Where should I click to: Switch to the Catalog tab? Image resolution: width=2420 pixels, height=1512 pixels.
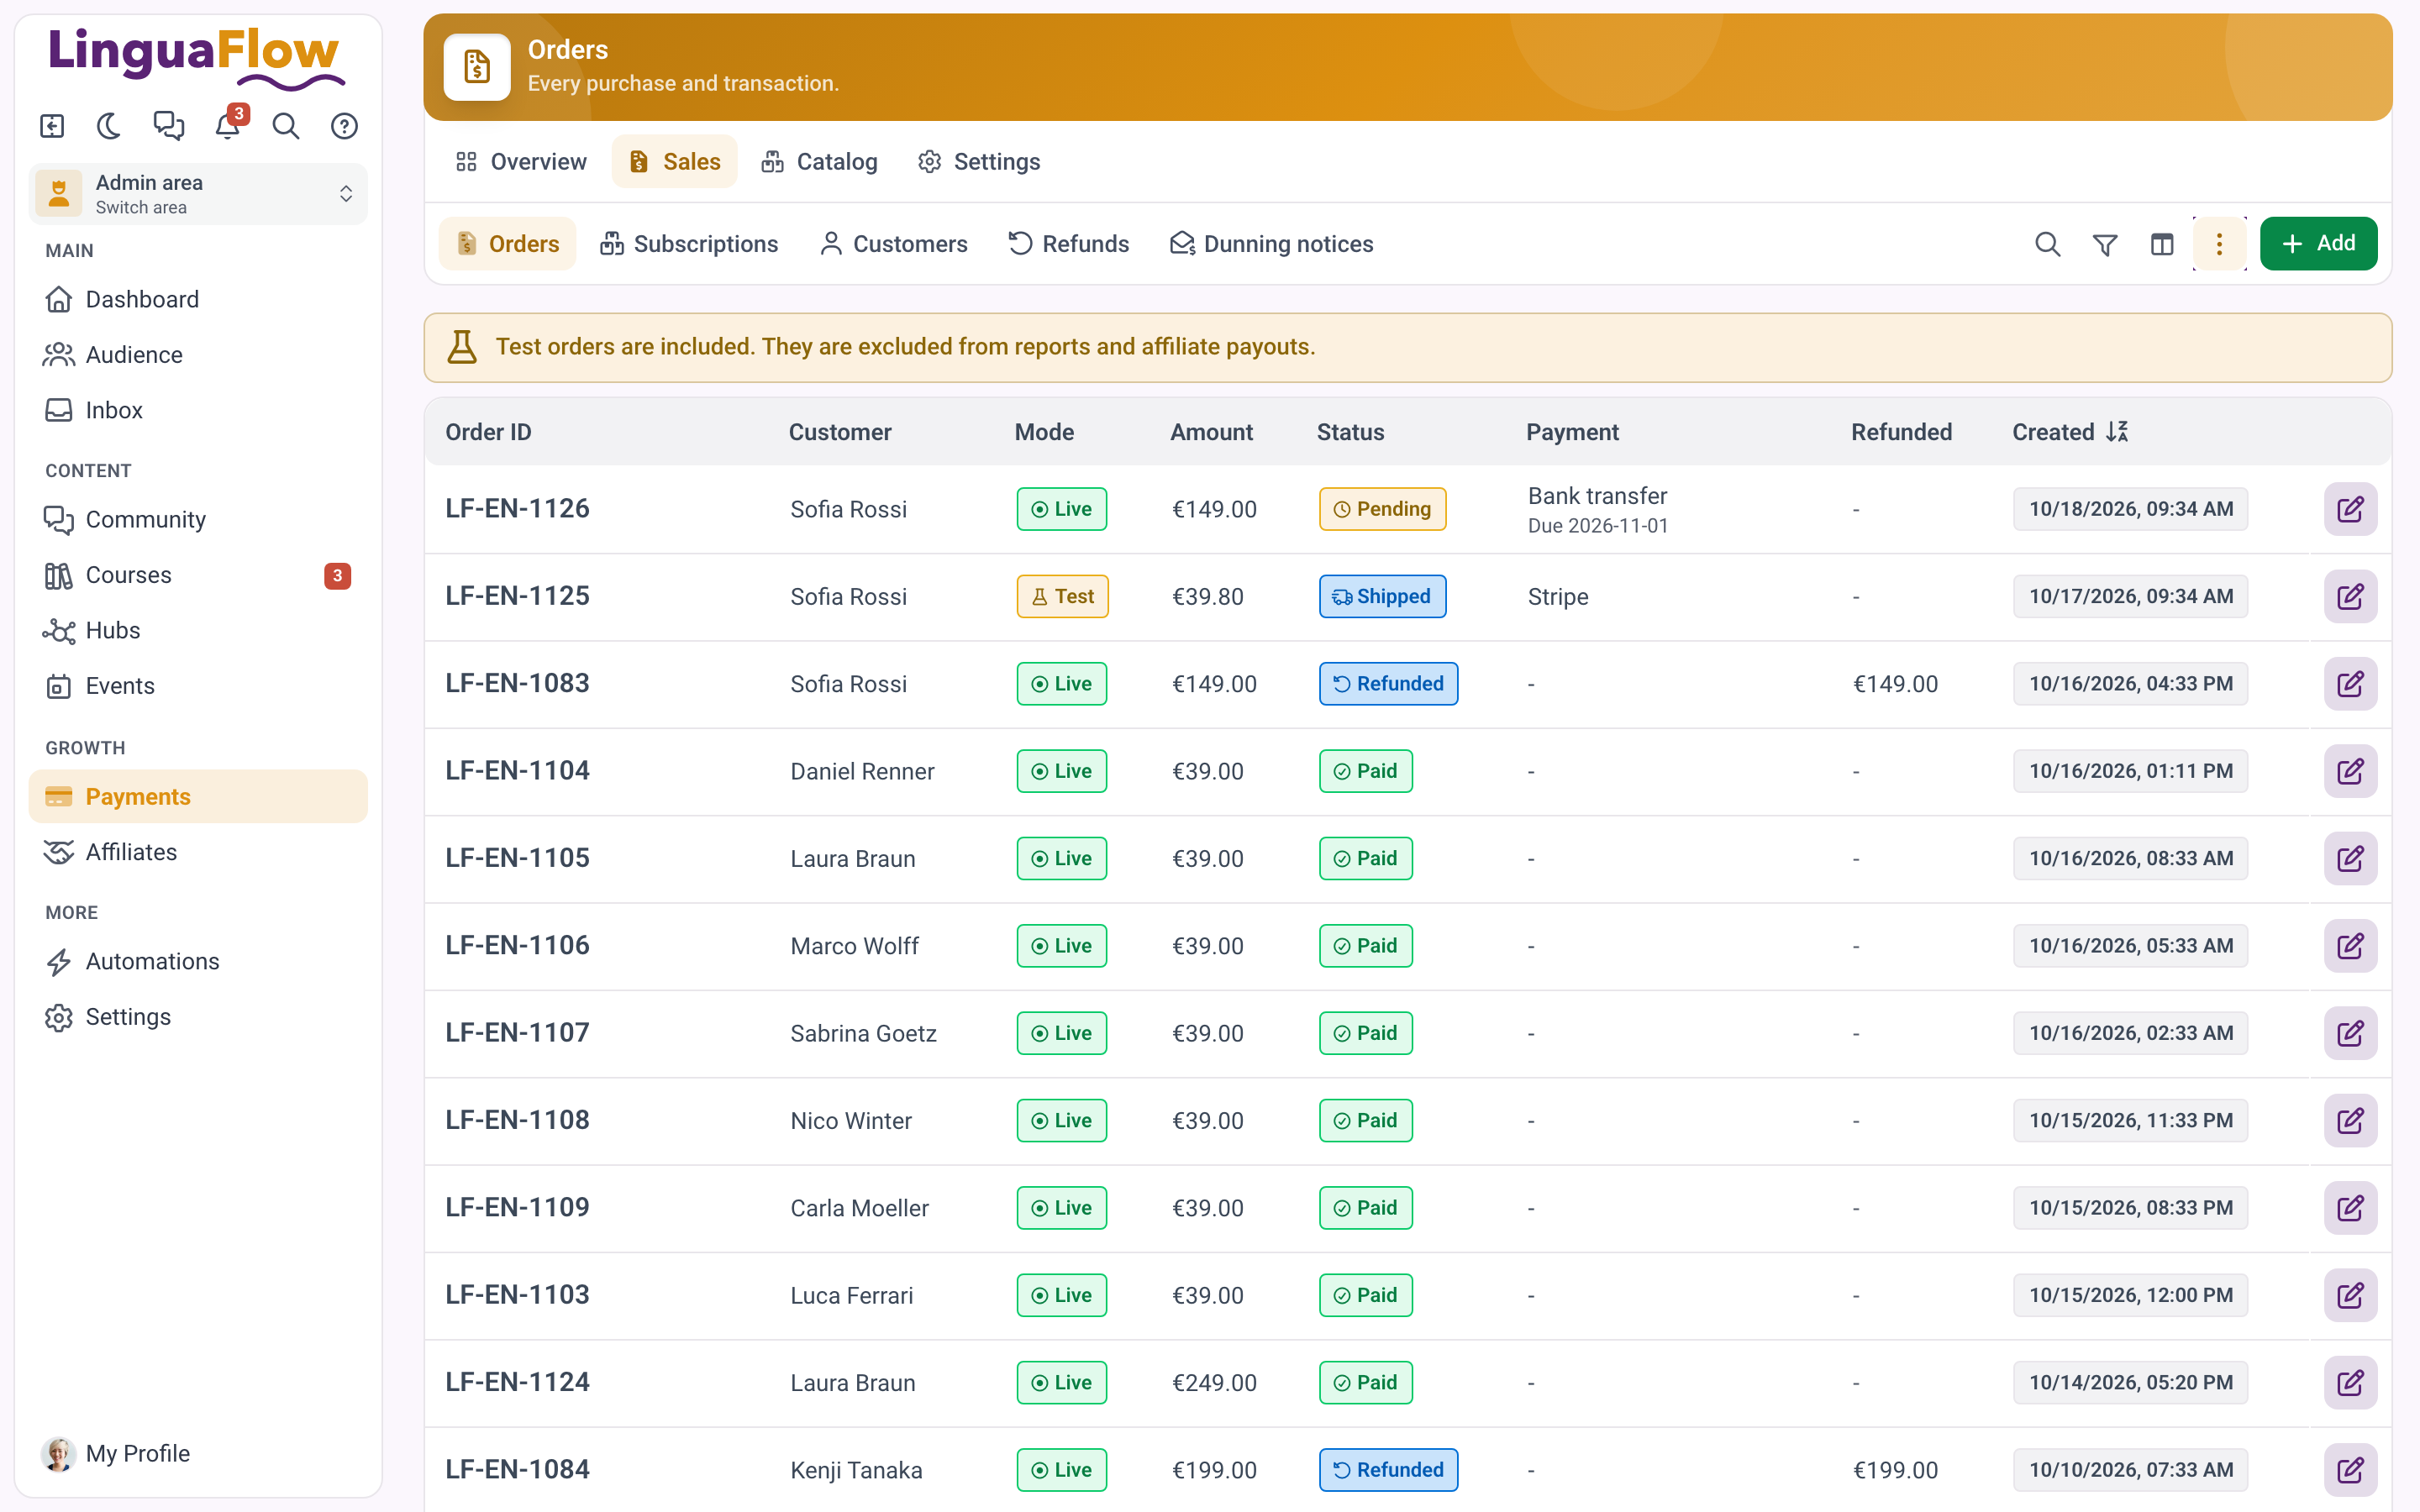click(819, 162)
